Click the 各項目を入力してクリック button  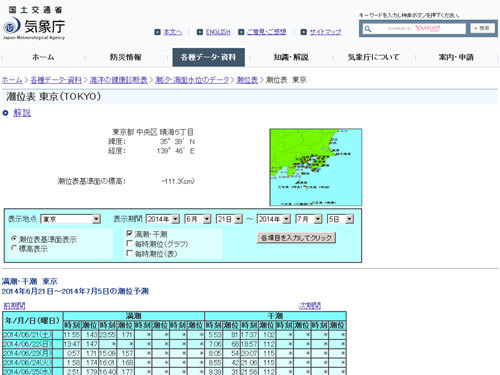tap(296, 238)
